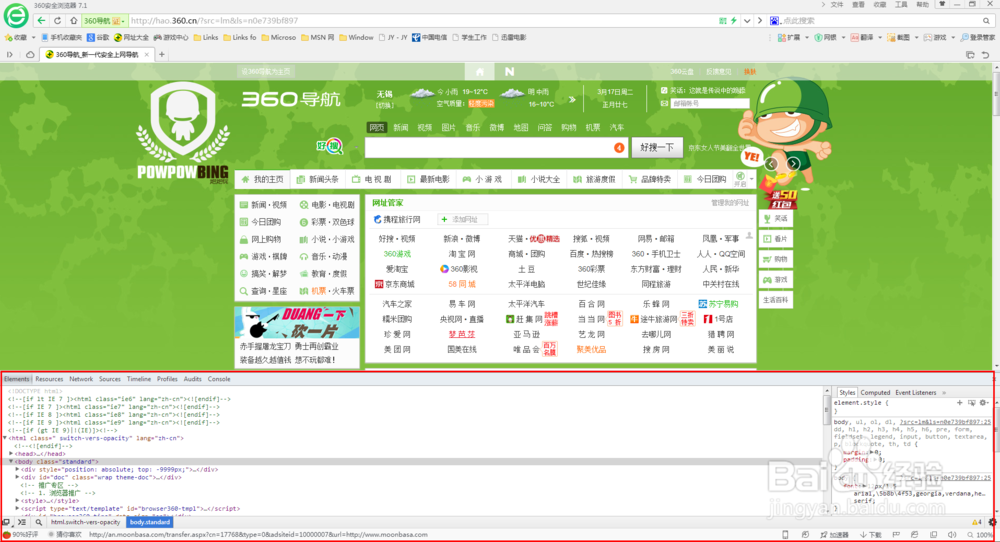Click the volume speaker icon in the status bar
The image size is (1000, 542).
tap(952, 535)
